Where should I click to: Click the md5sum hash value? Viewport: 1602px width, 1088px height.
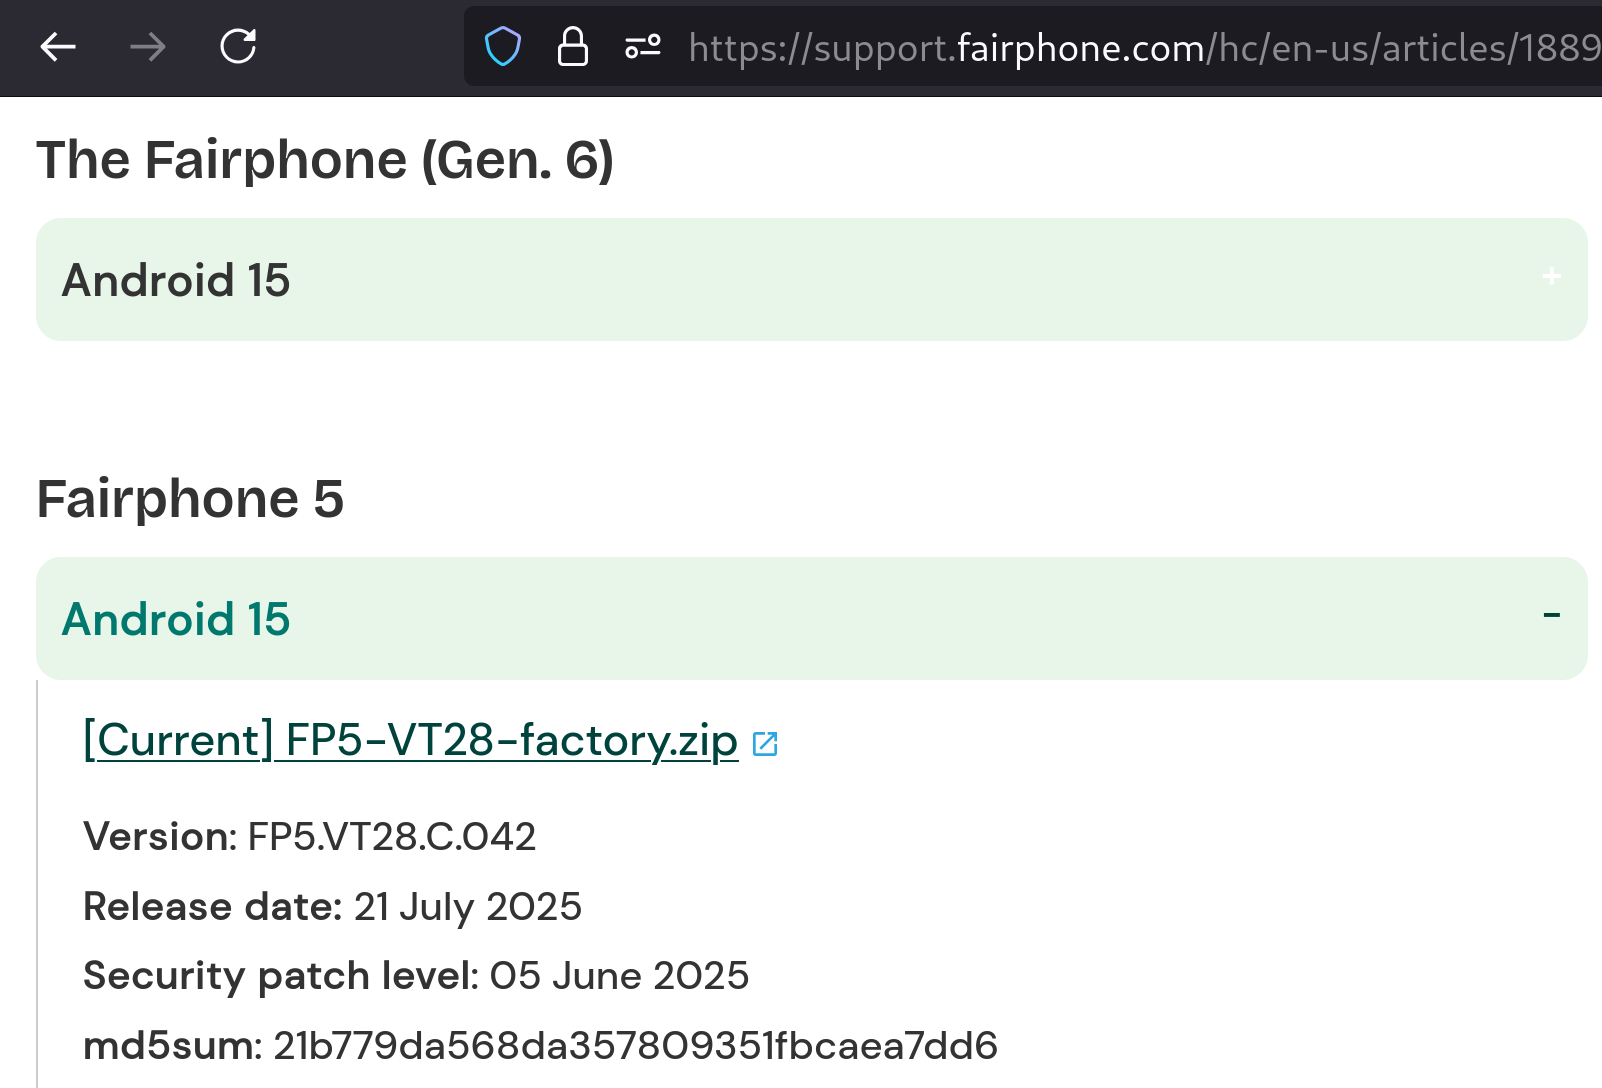tap(636, 1046)
